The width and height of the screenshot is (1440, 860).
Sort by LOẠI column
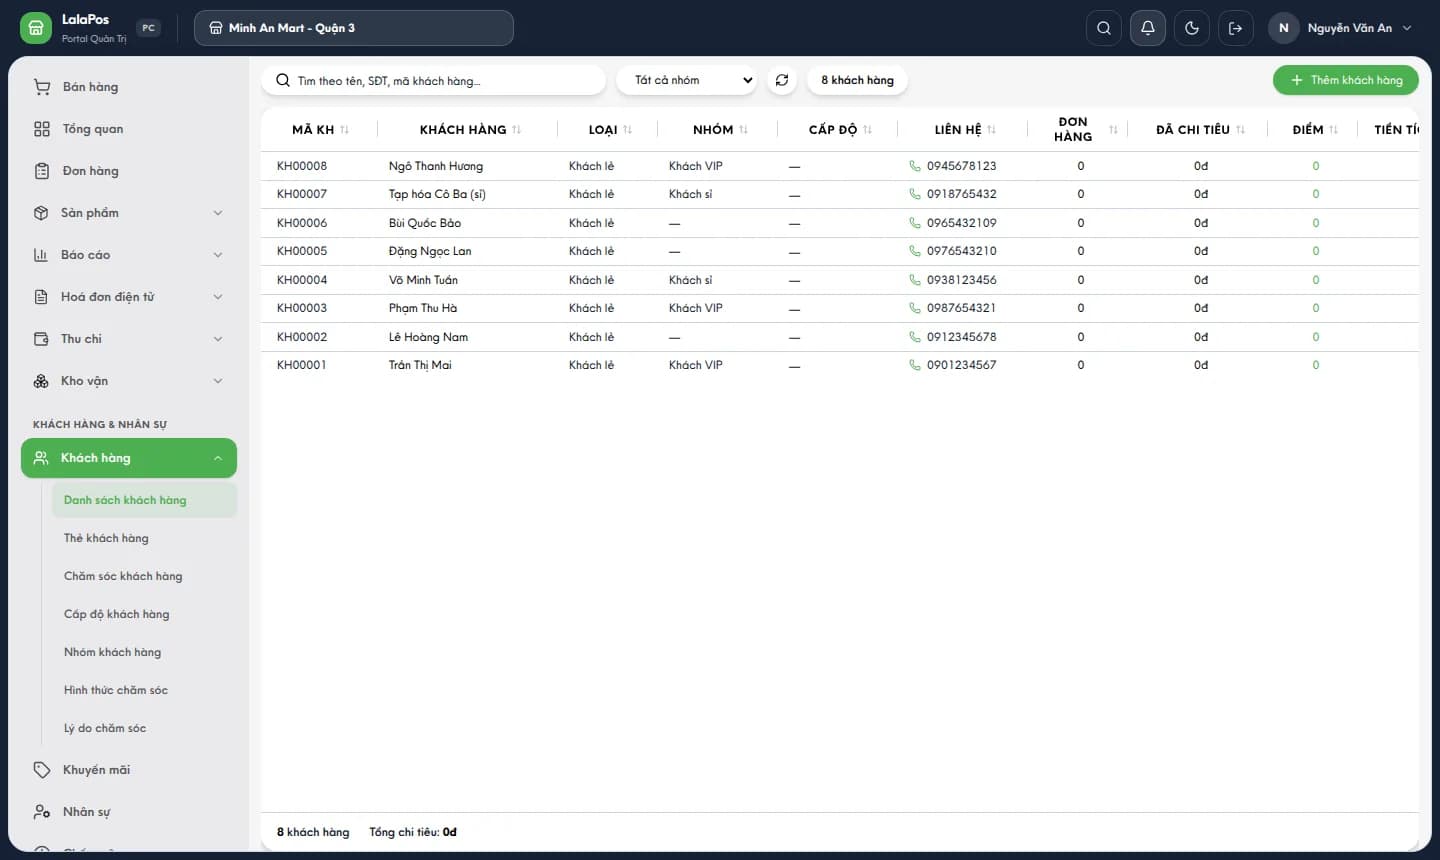tap(627, 130)
